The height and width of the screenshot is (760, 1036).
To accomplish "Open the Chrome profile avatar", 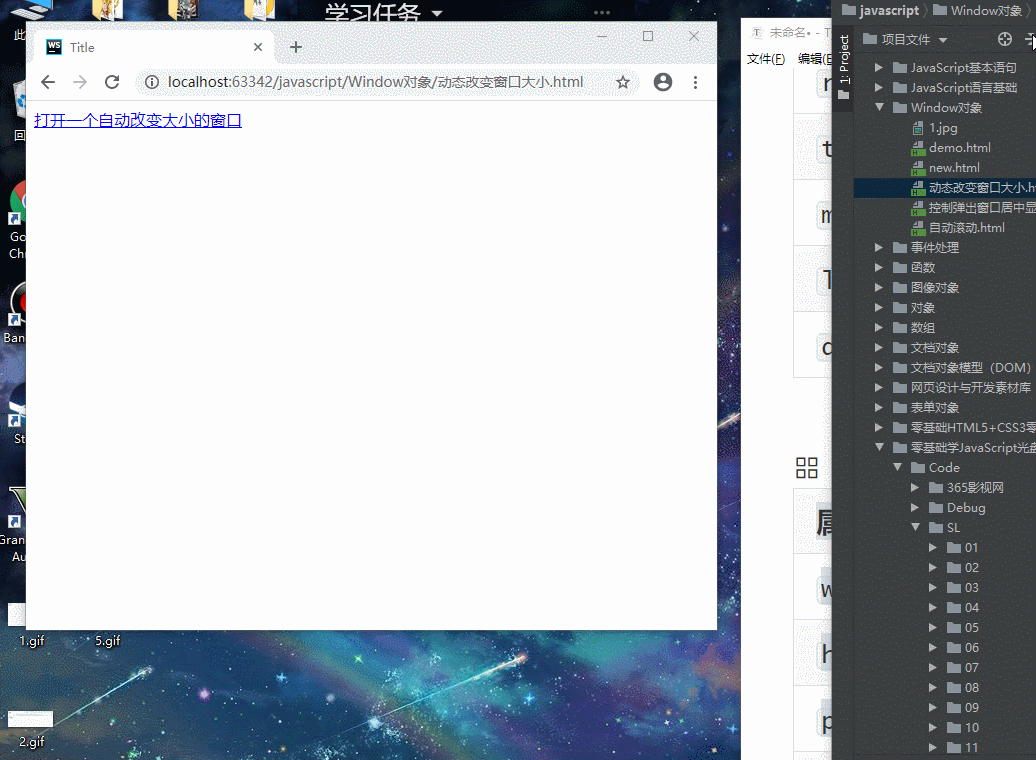I will pos(663,82).
